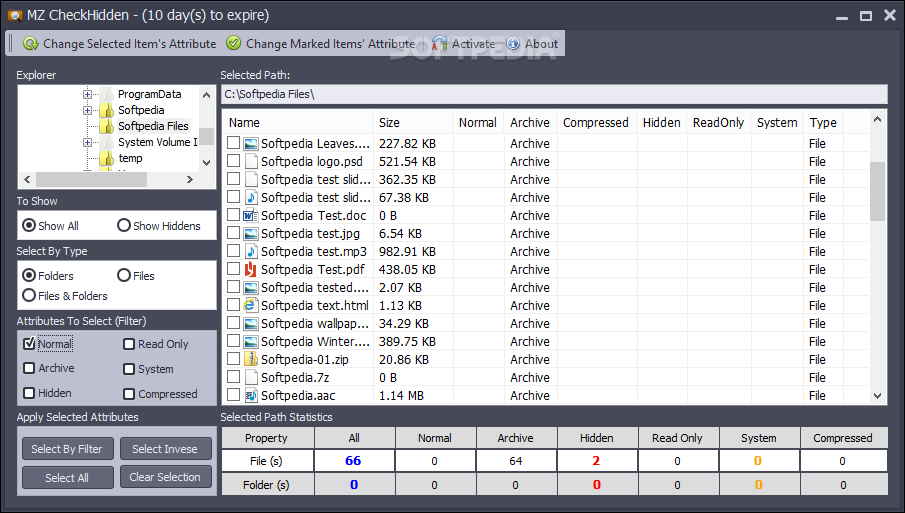This screenshot has width=905, height=513.
Task: Select the Show Hiddens radio button
Action: tap(124, 225)
